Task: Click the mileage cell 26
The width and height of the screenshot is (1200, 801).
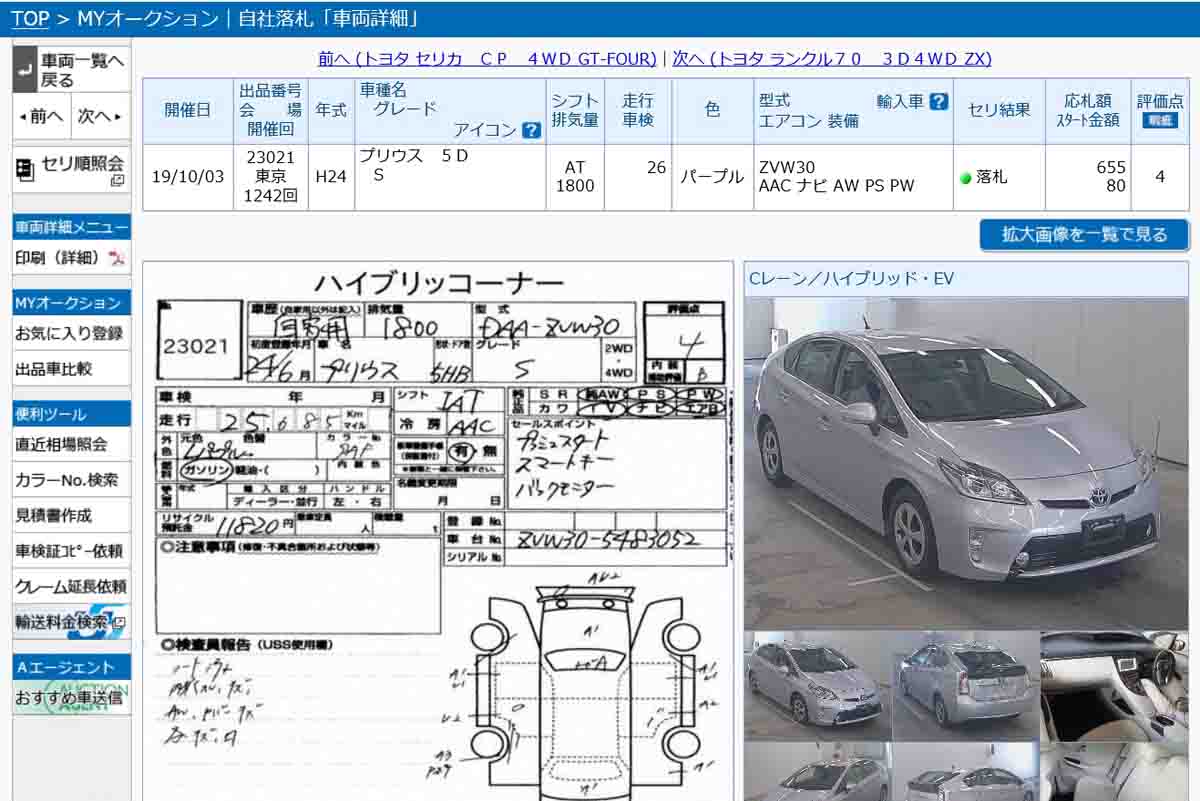Action: point(638,177)
